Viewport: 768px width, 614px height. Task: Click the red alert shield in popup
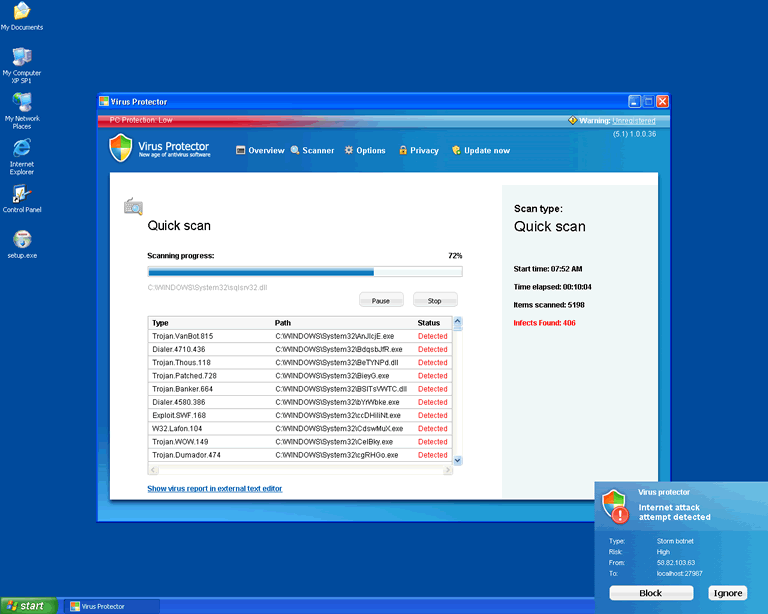pos(615,508)
